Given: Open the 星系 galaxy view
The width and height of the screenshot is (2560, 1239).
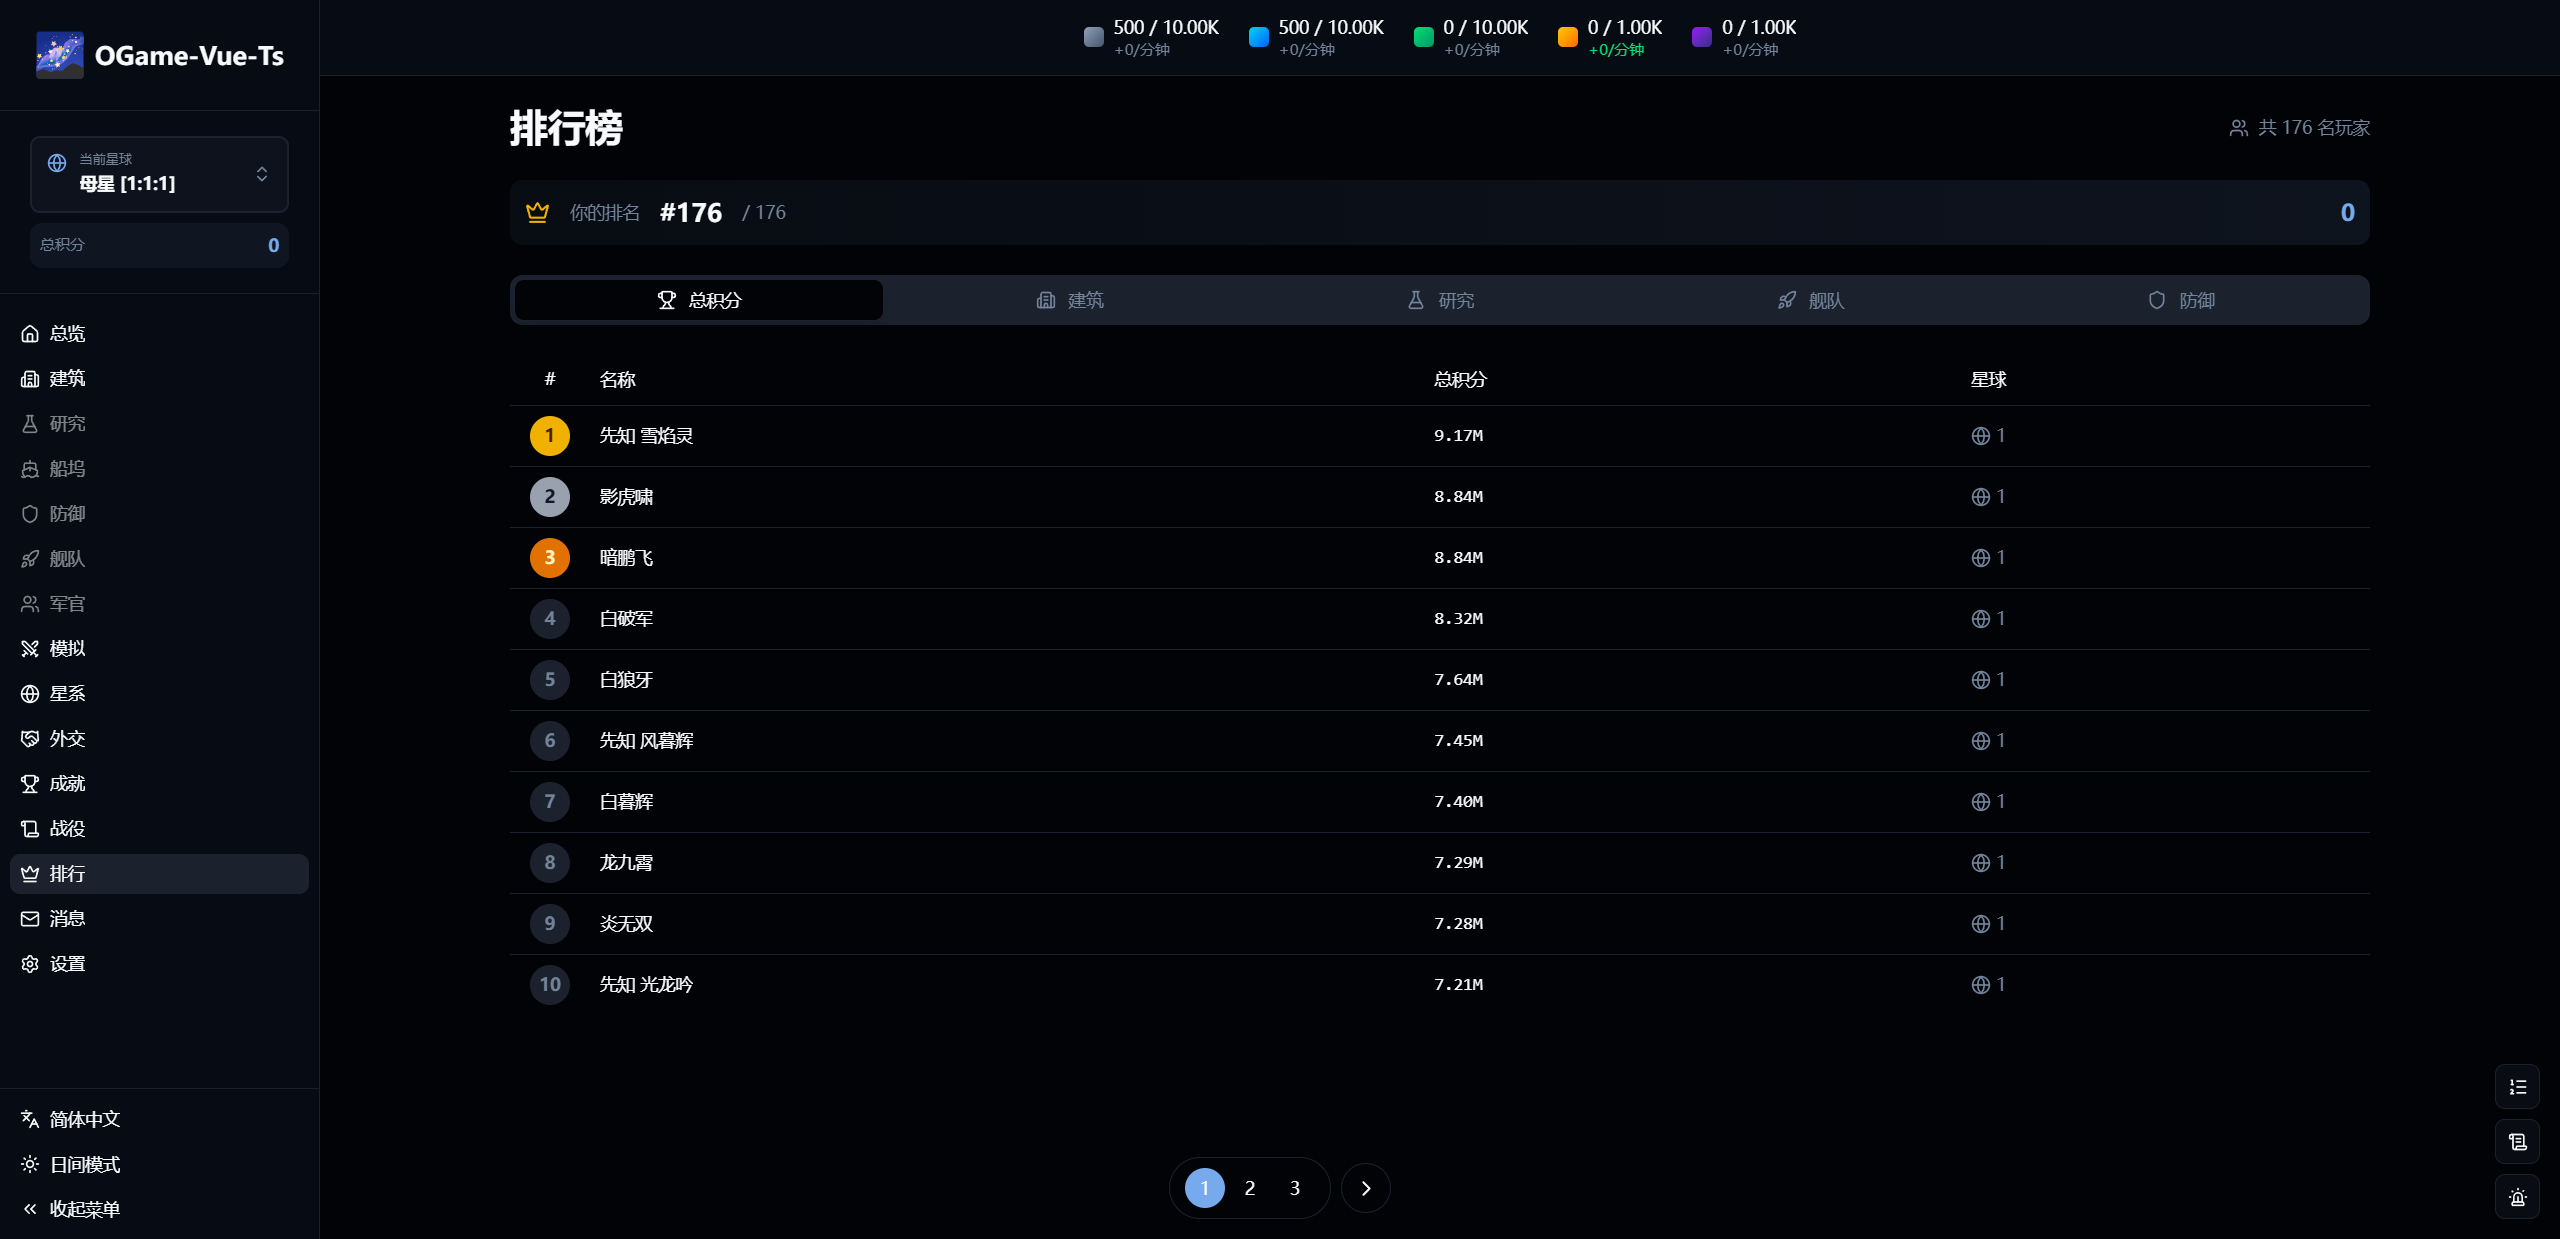Looking at the screenshot, I should pyautogui.click(x=67, y=693).
